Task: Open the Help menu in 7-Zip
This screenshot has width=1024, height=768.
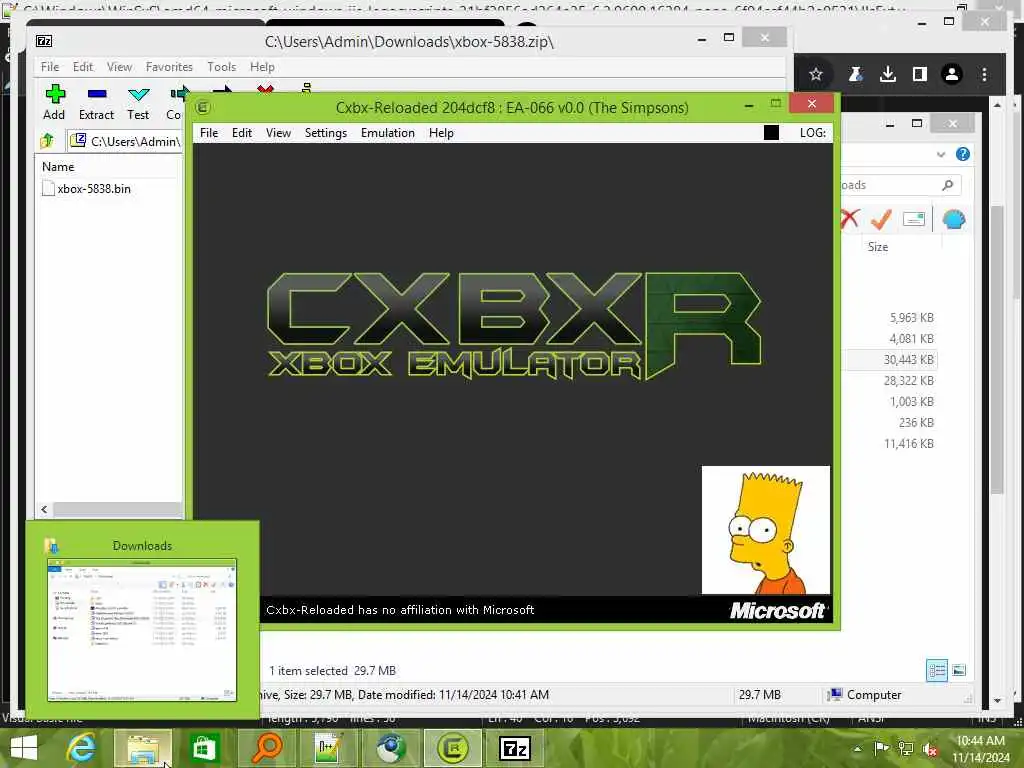Action: (262, 67)
